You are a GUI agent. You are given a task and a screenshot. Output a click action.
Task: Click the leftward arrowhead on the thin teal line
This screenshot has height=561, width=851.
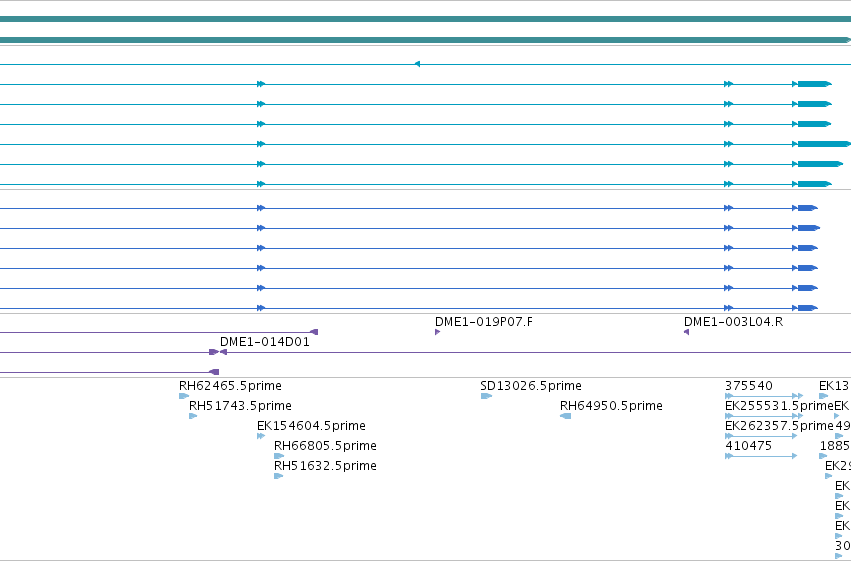[417, 64]
